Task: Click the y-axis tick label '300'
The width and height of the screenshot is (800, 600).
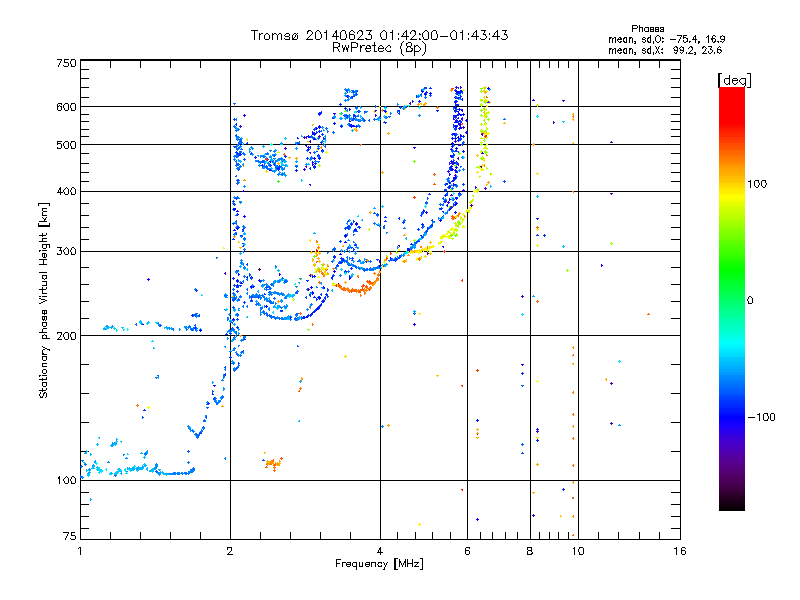Action: (x=66, y=252)
